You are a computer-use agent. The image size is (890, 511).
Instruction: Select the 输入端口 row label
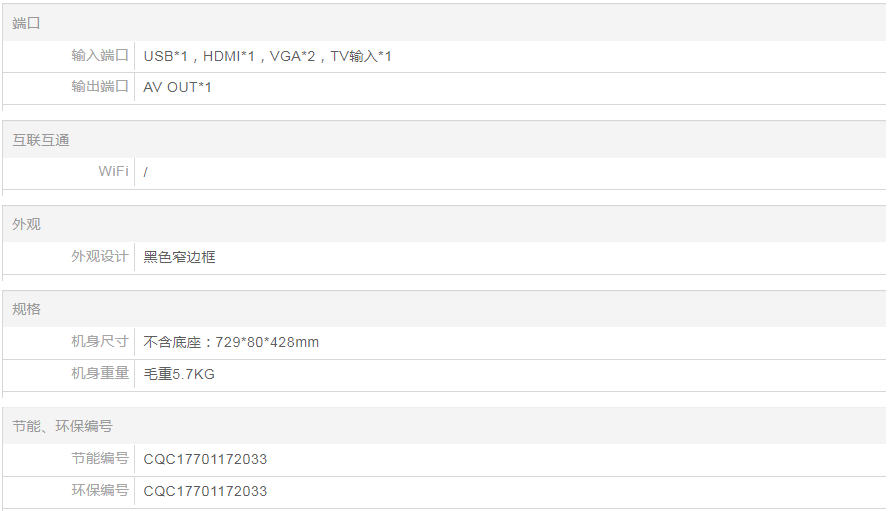pos(100,56)
